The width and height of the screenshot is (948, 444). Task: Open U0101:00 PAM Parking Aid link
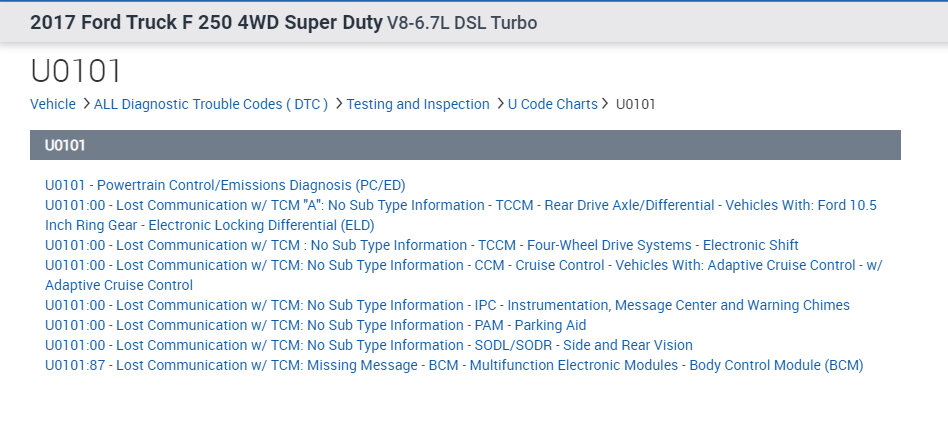click(x=315, y=325)
